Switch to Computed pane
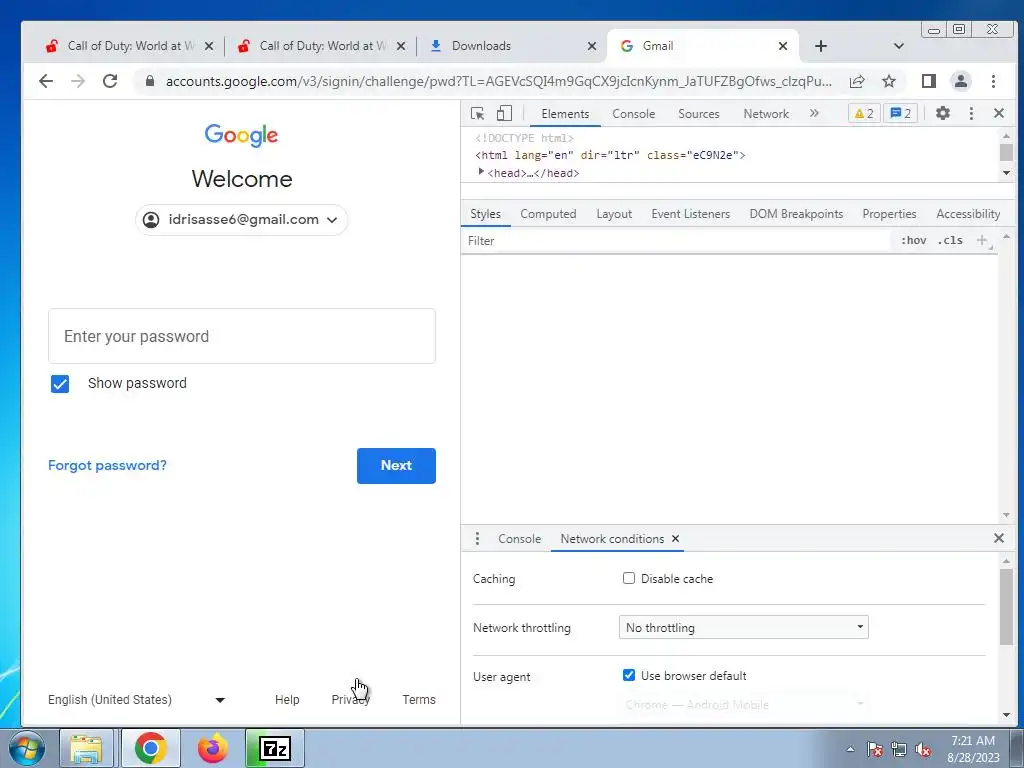 (x=548, y=214)
